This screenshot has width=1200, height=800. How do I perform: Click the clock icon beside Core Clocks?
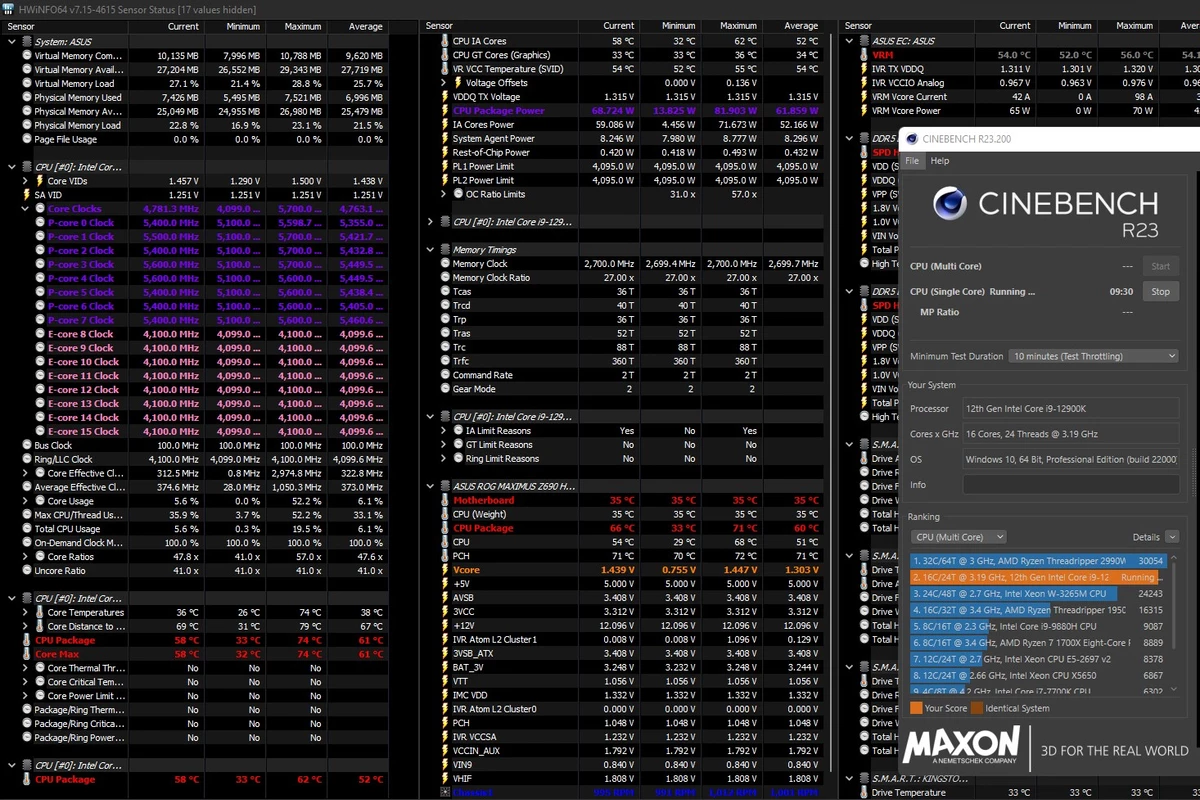coord(39,209)
